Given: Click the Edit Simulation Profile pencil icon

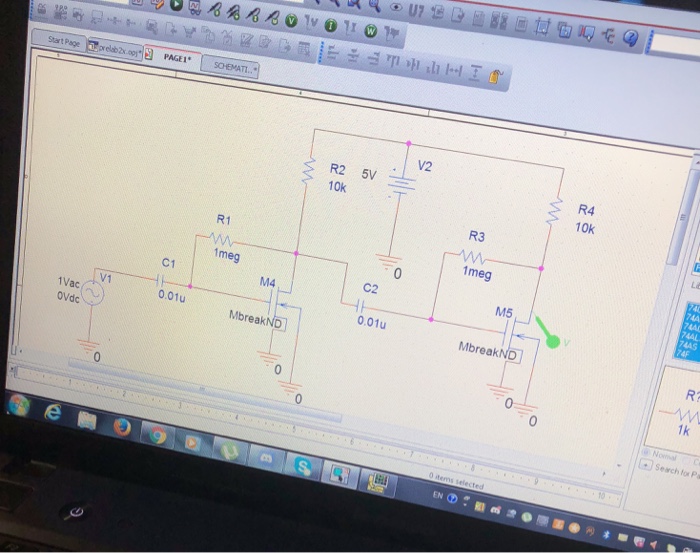Looking at the screenshot, I should [x=157, y=4].
